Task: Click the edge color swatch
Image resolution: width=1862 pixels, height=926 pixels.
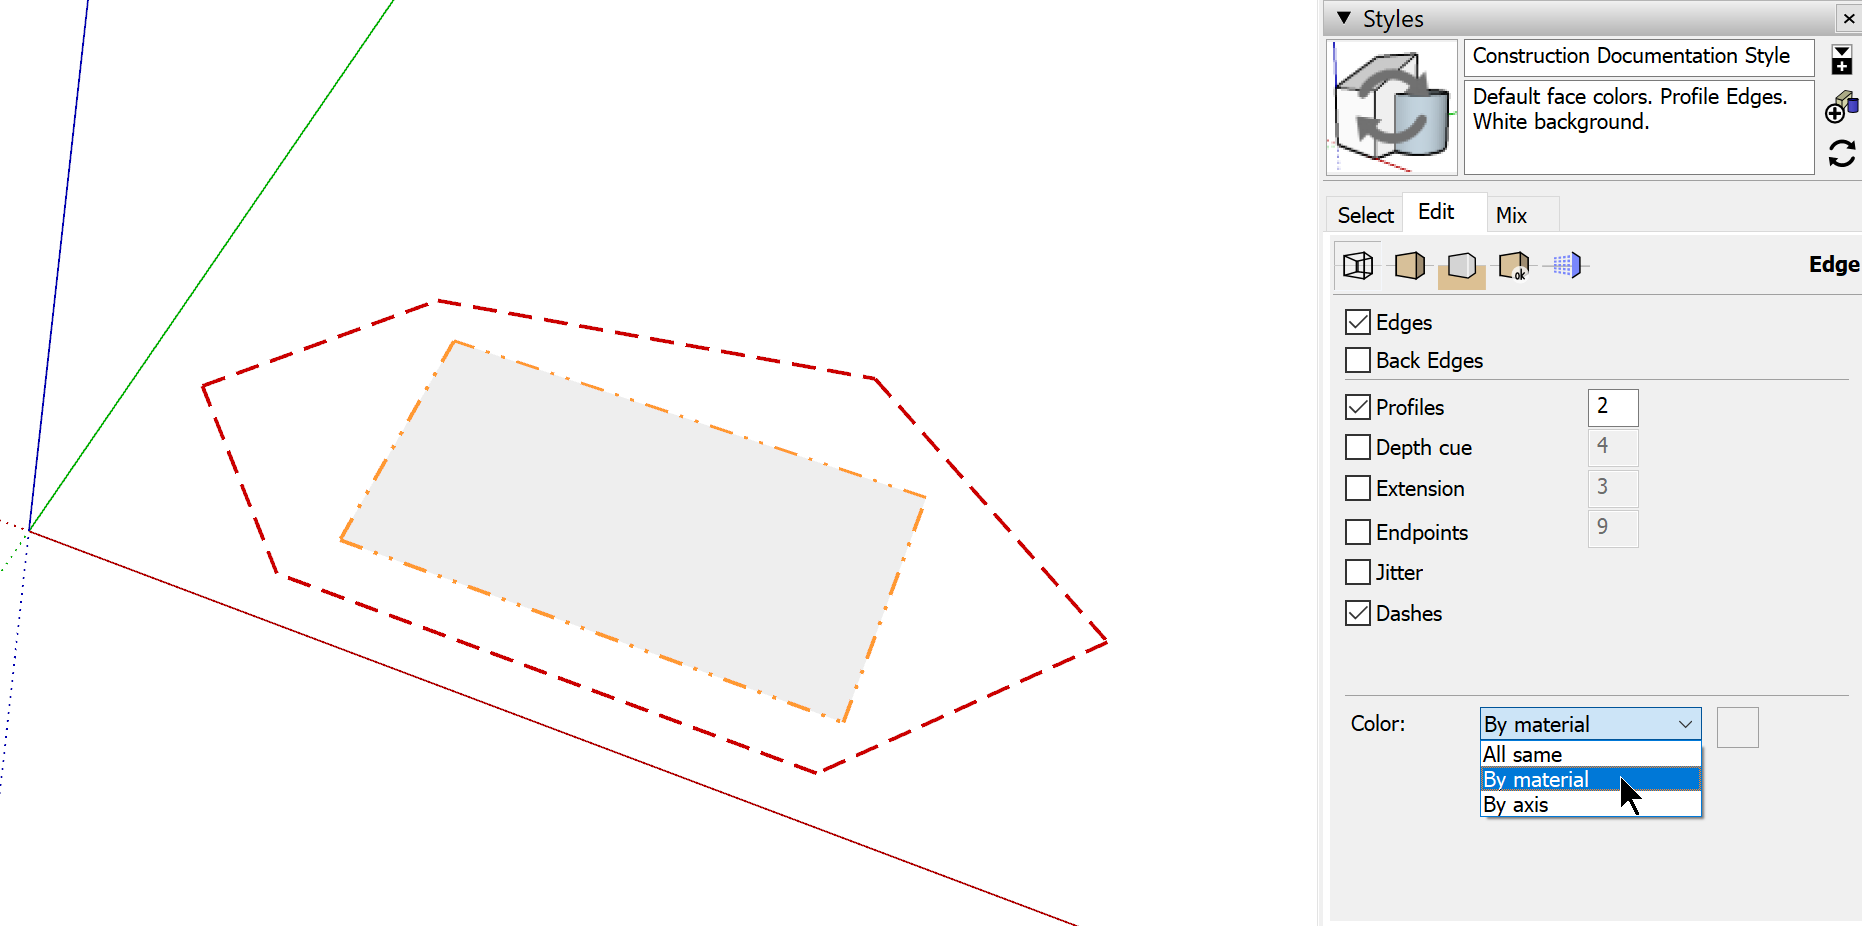Action: pos(1737,727)
